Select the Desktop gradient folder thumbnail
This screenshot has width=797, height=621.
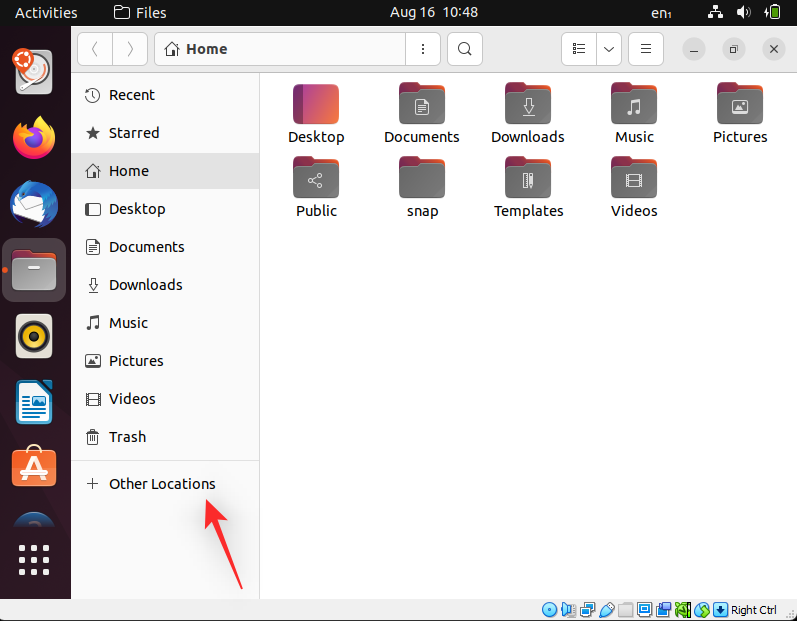click(x=316, y=104)
